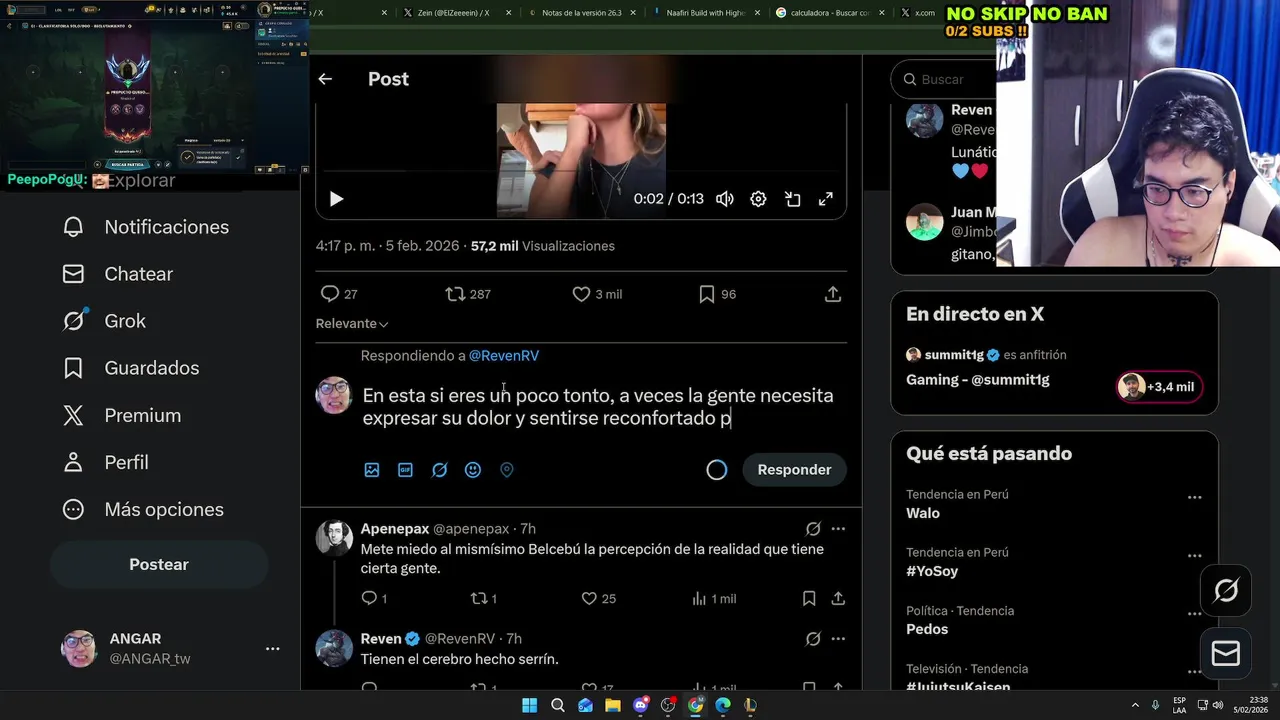
Task: Expand the video to fullscreen
Action: [x=826, y=199]
